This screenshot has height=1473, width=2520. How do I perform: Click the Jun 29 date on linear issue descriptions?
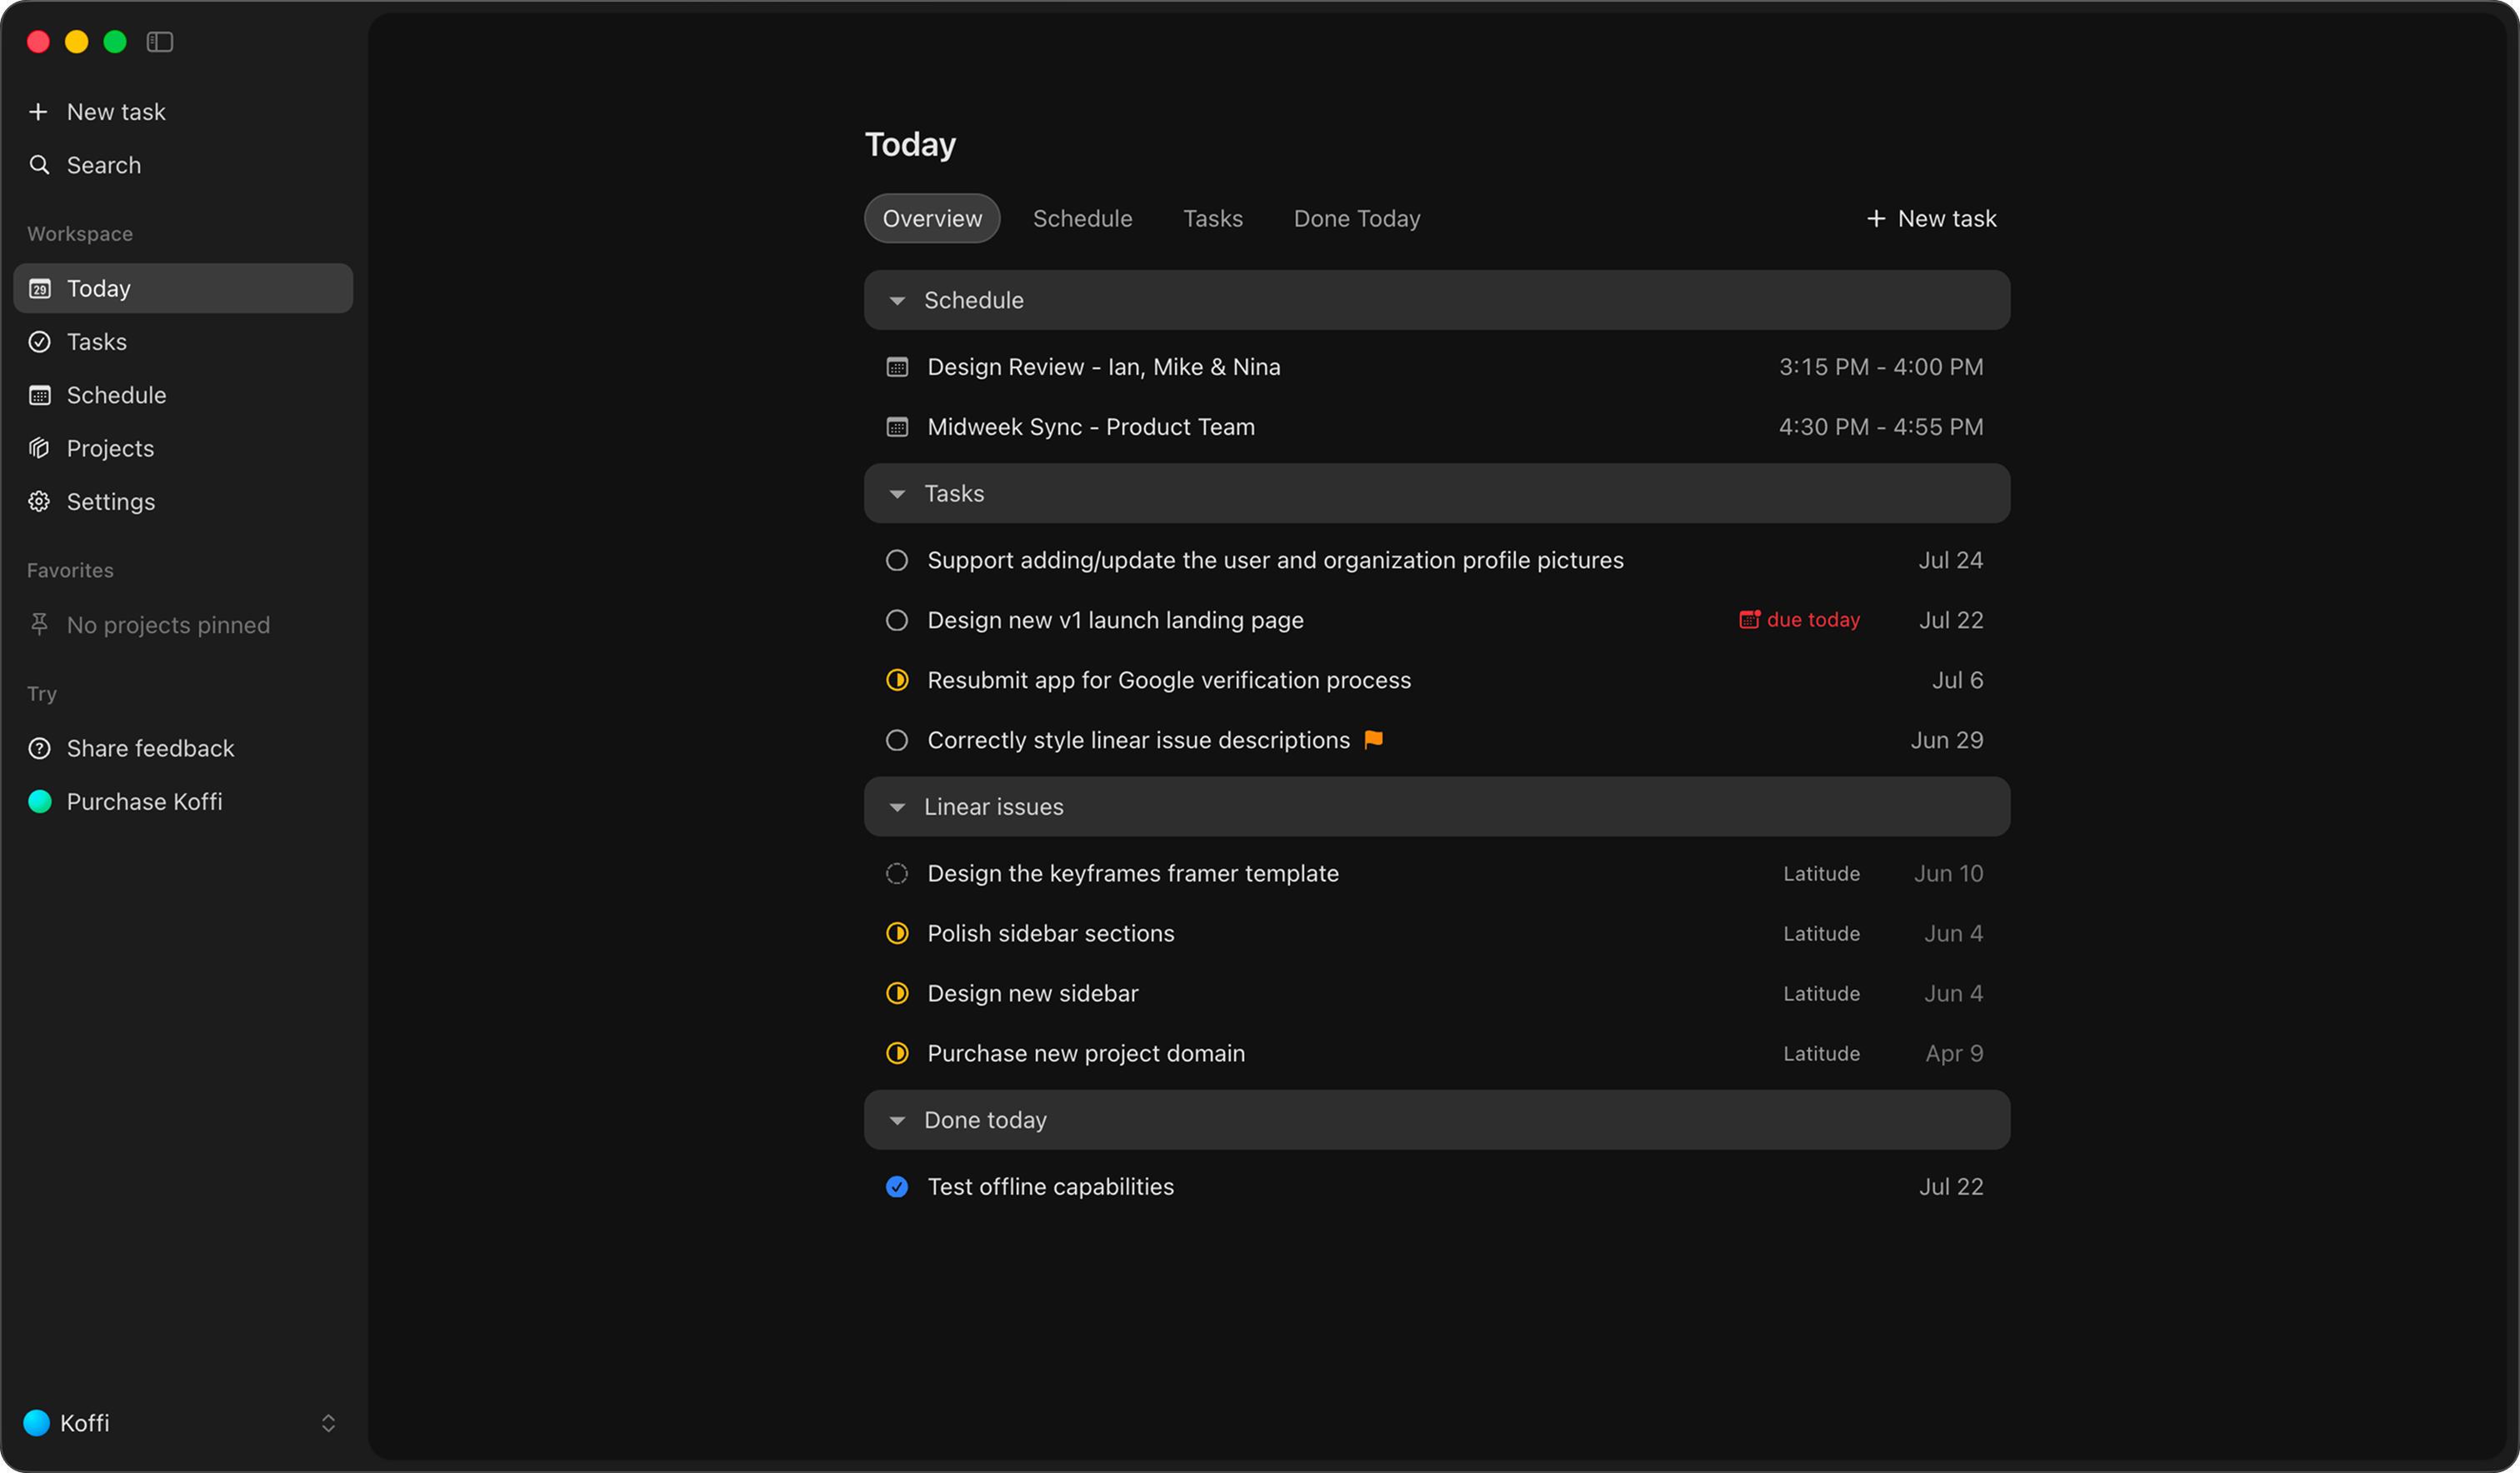click(x=1946, y=740)
